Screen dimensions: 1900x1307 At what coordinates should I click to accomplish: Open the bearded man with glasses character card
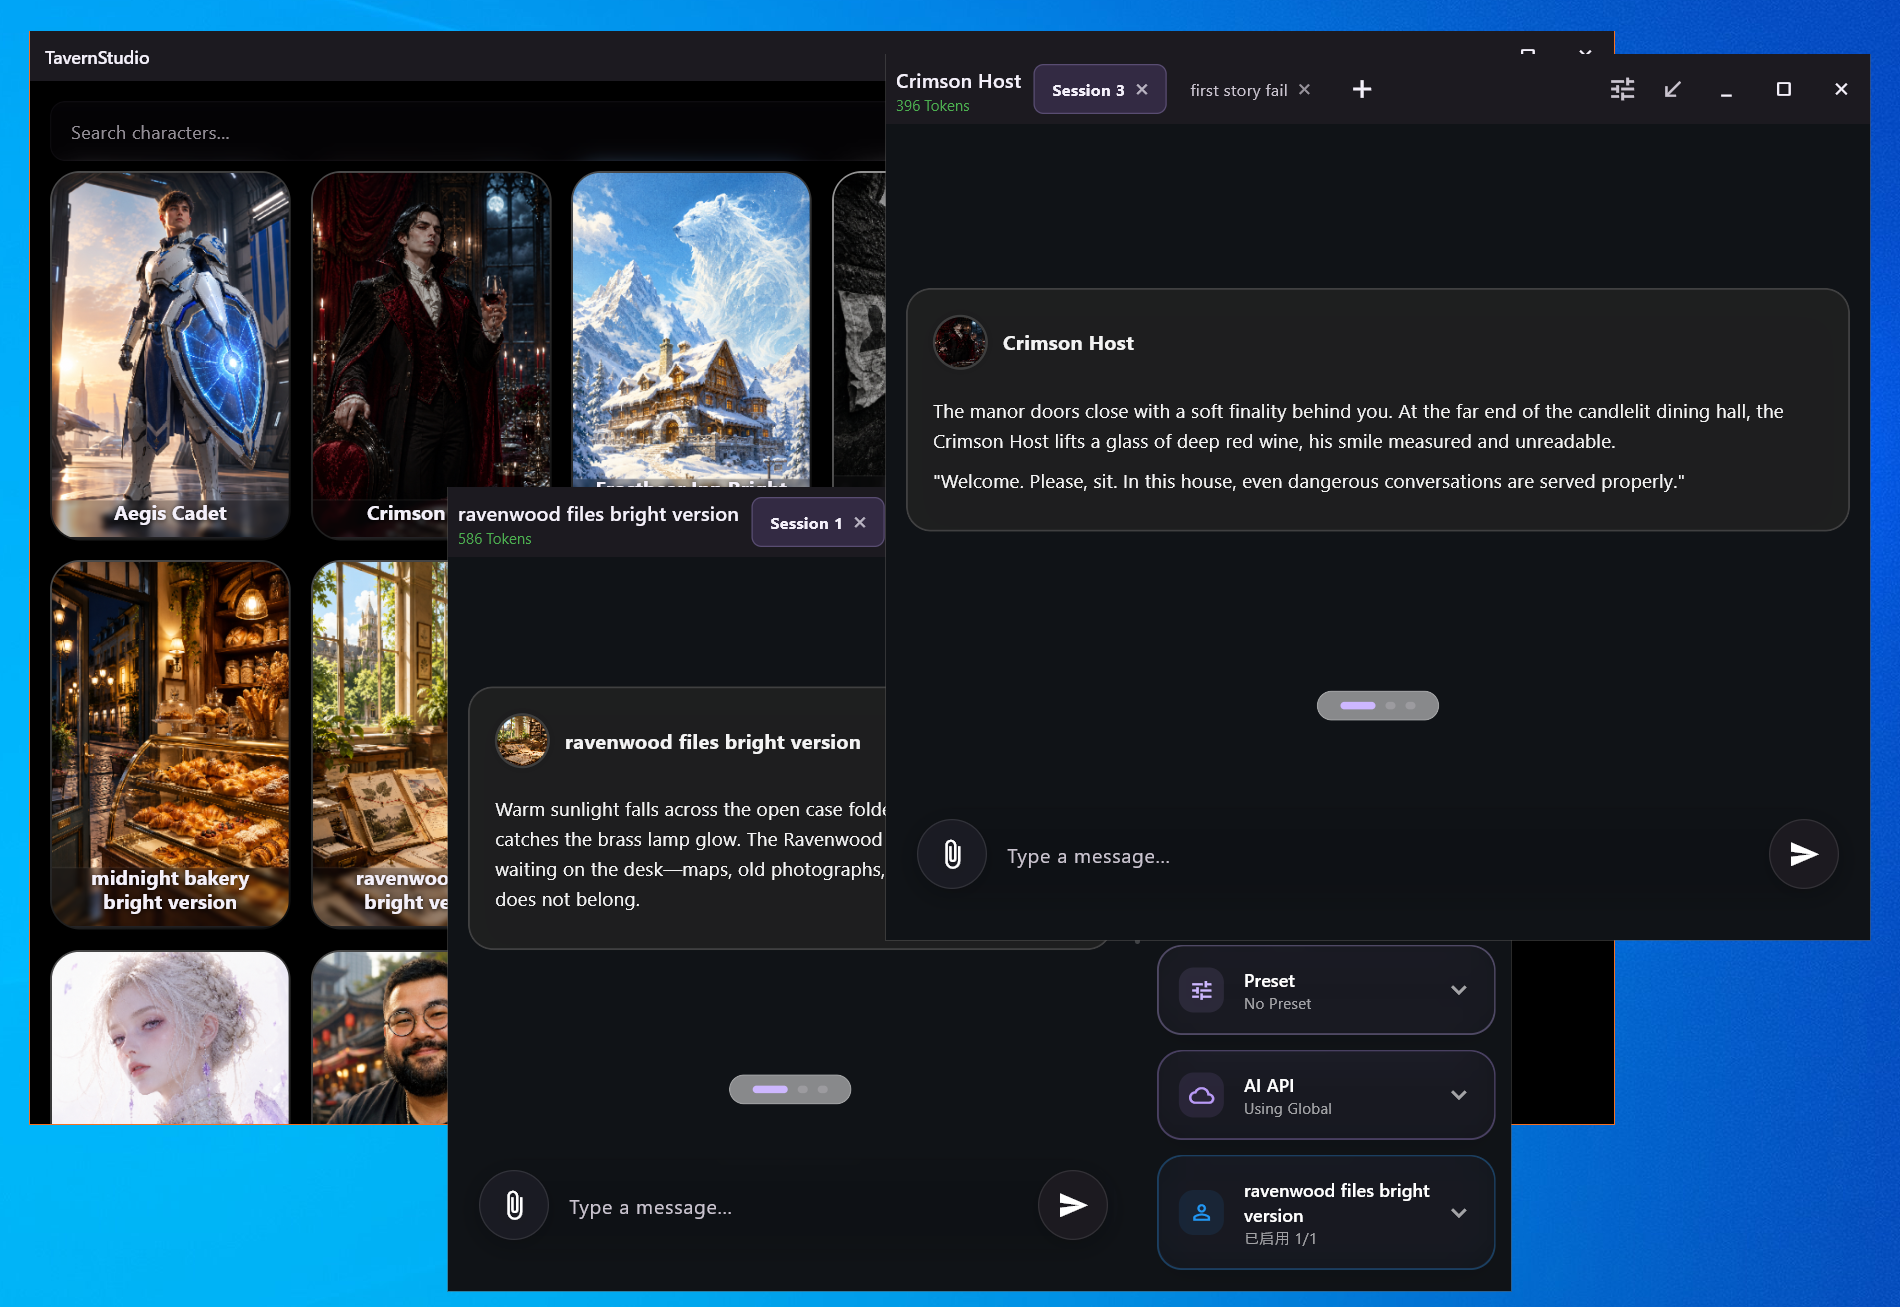380,1037
